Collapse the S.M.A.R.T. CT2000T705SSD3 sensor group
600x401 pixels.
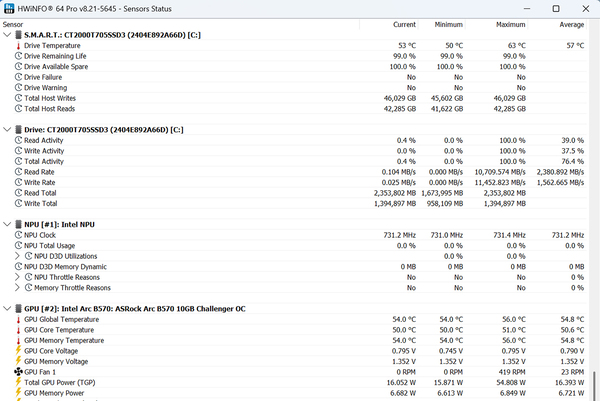coord(7,35)
